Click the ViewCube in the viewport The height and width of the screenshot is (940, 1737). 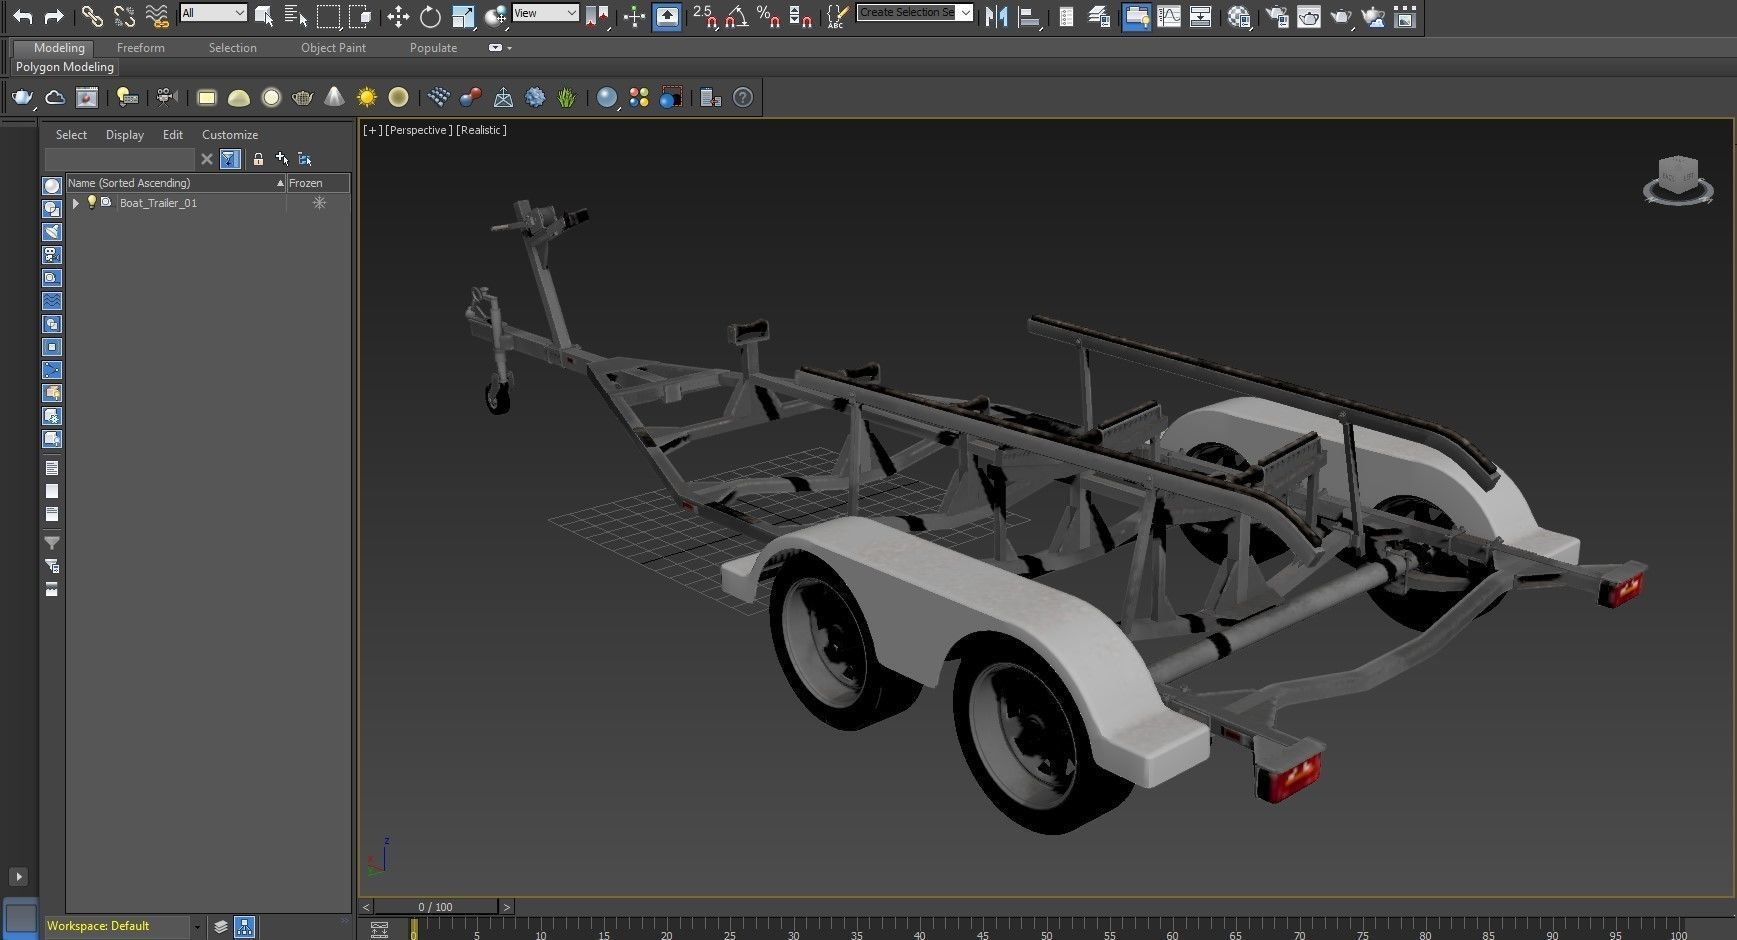pos(1678,179)
